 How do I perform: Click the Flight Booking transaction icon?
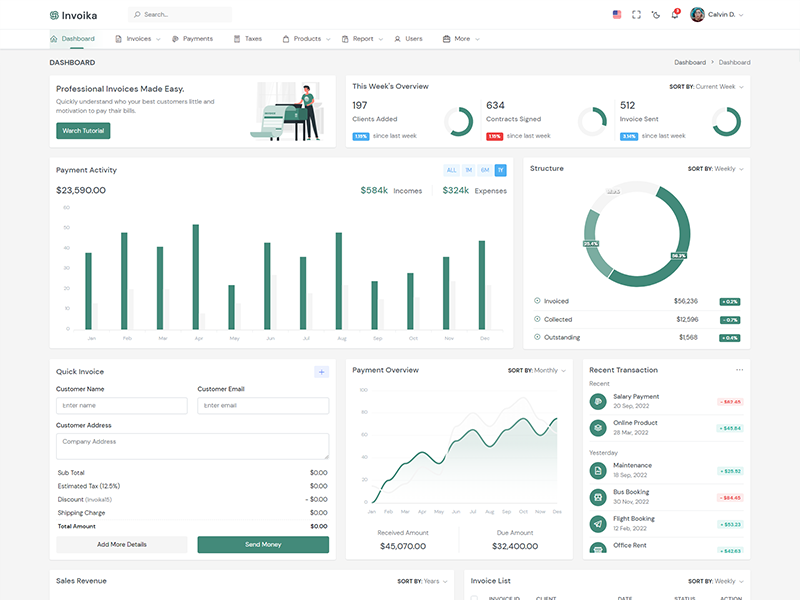pos(598,523)
